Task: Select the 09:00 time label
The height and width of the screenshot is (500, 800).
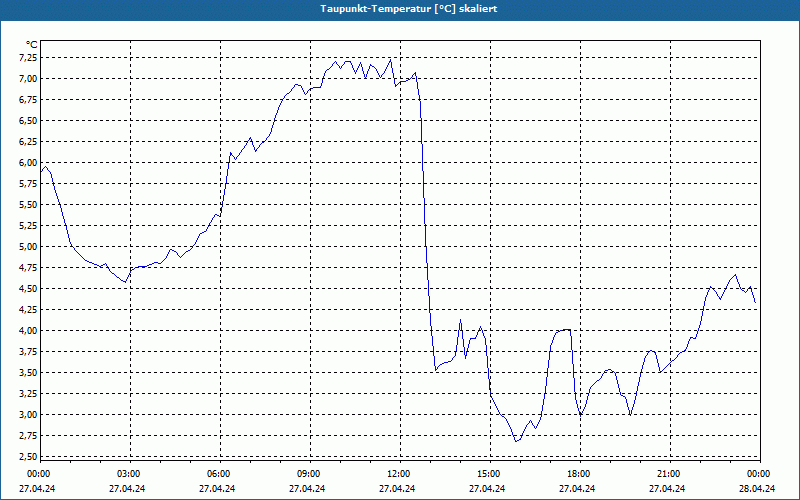Action: coord(310,474)
